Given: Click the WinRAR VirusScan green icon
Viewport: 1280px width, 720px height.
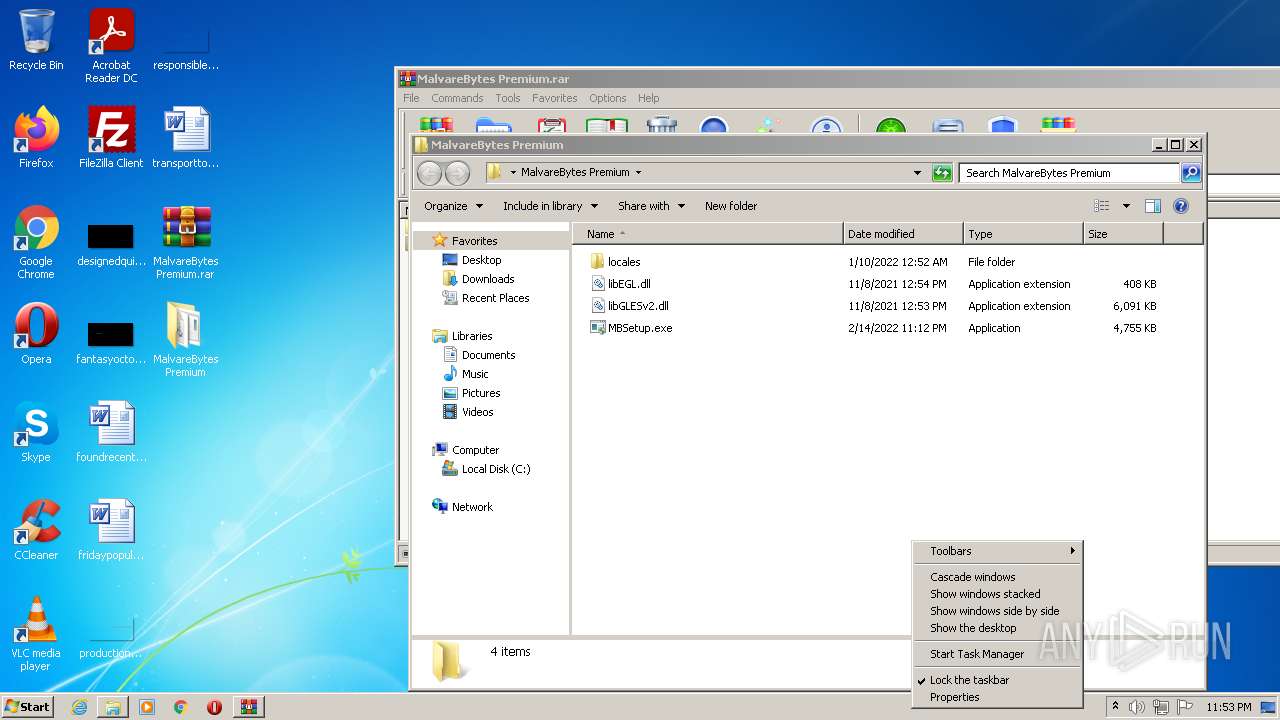Looking at the screenshot, I should pyautogui.click(x=891, y=126).
